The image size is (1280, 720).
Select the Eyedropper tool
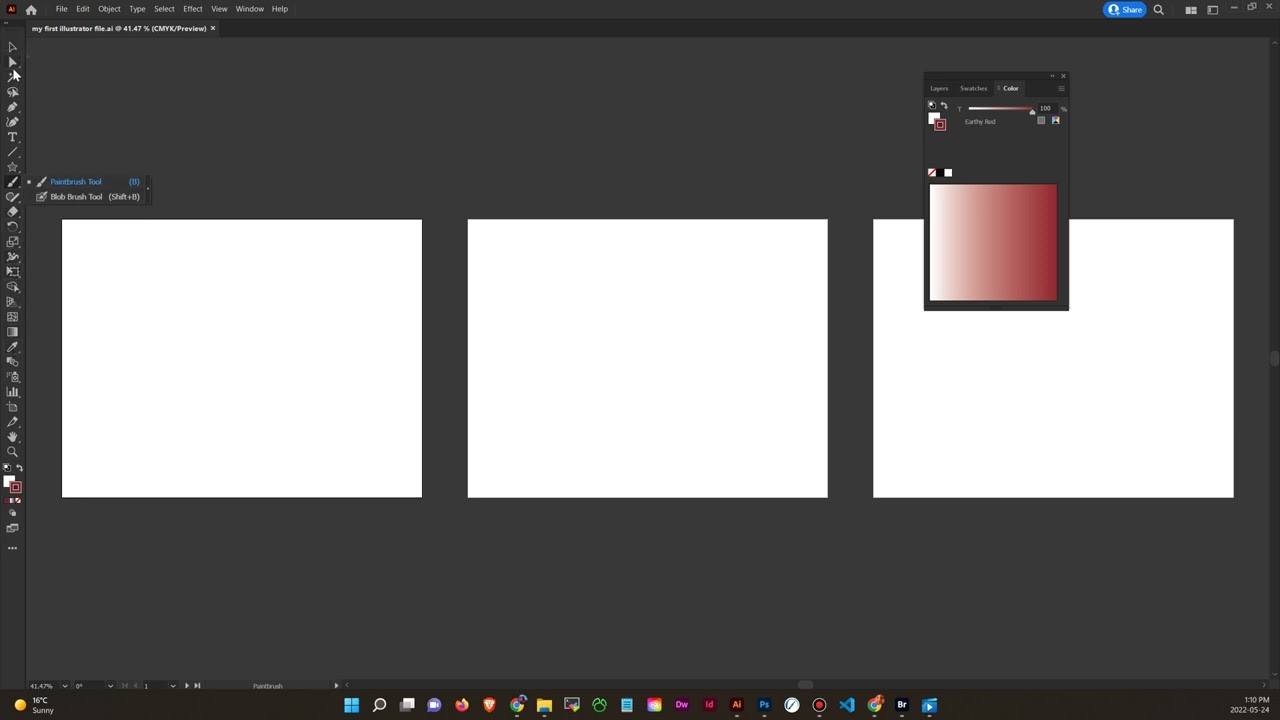(12, 347)
